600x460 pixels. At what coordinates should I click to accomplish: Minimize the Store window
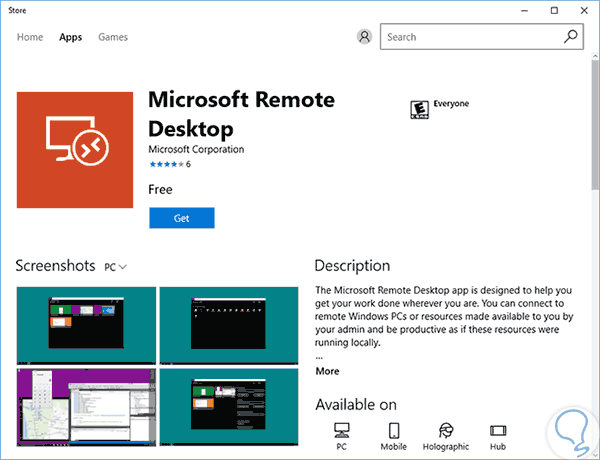point(525,10)
